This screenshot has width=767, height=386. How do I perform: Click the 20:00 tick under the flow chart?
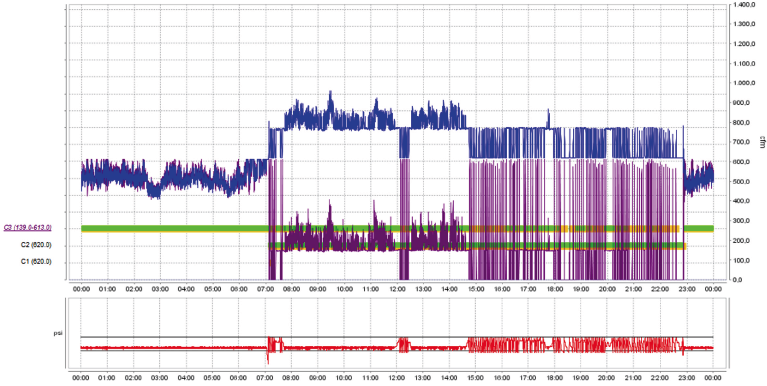coord(608,289)
